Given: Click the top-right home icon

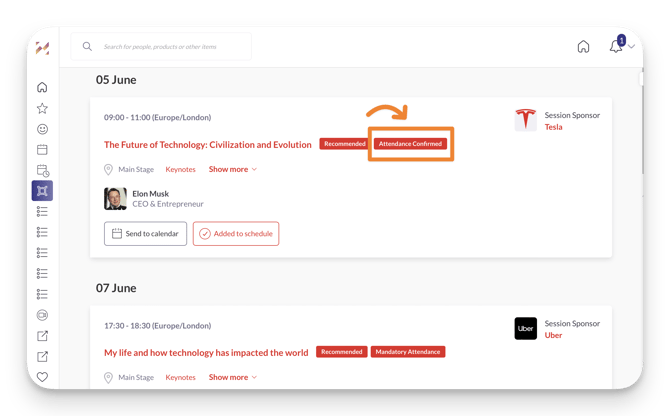Looking at the screenshot, I should tap(583, 46).
